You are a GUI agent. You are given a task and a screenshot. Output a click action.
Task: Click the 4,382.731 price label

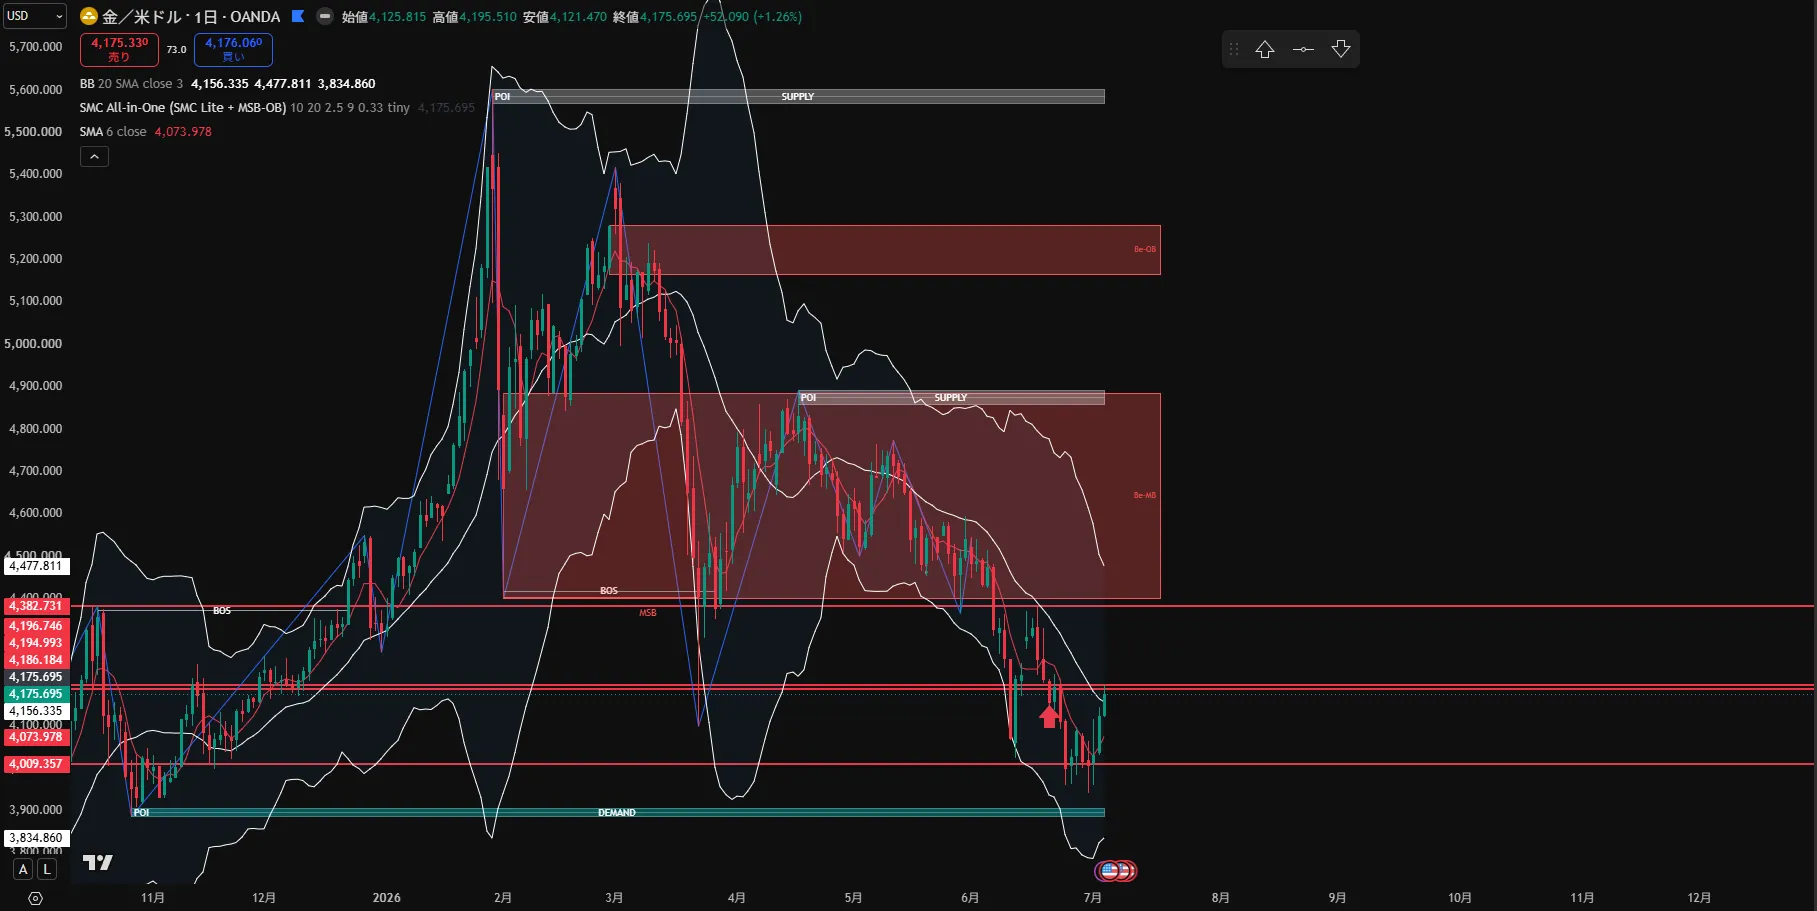pyautogui.click(x=36, y=606)
